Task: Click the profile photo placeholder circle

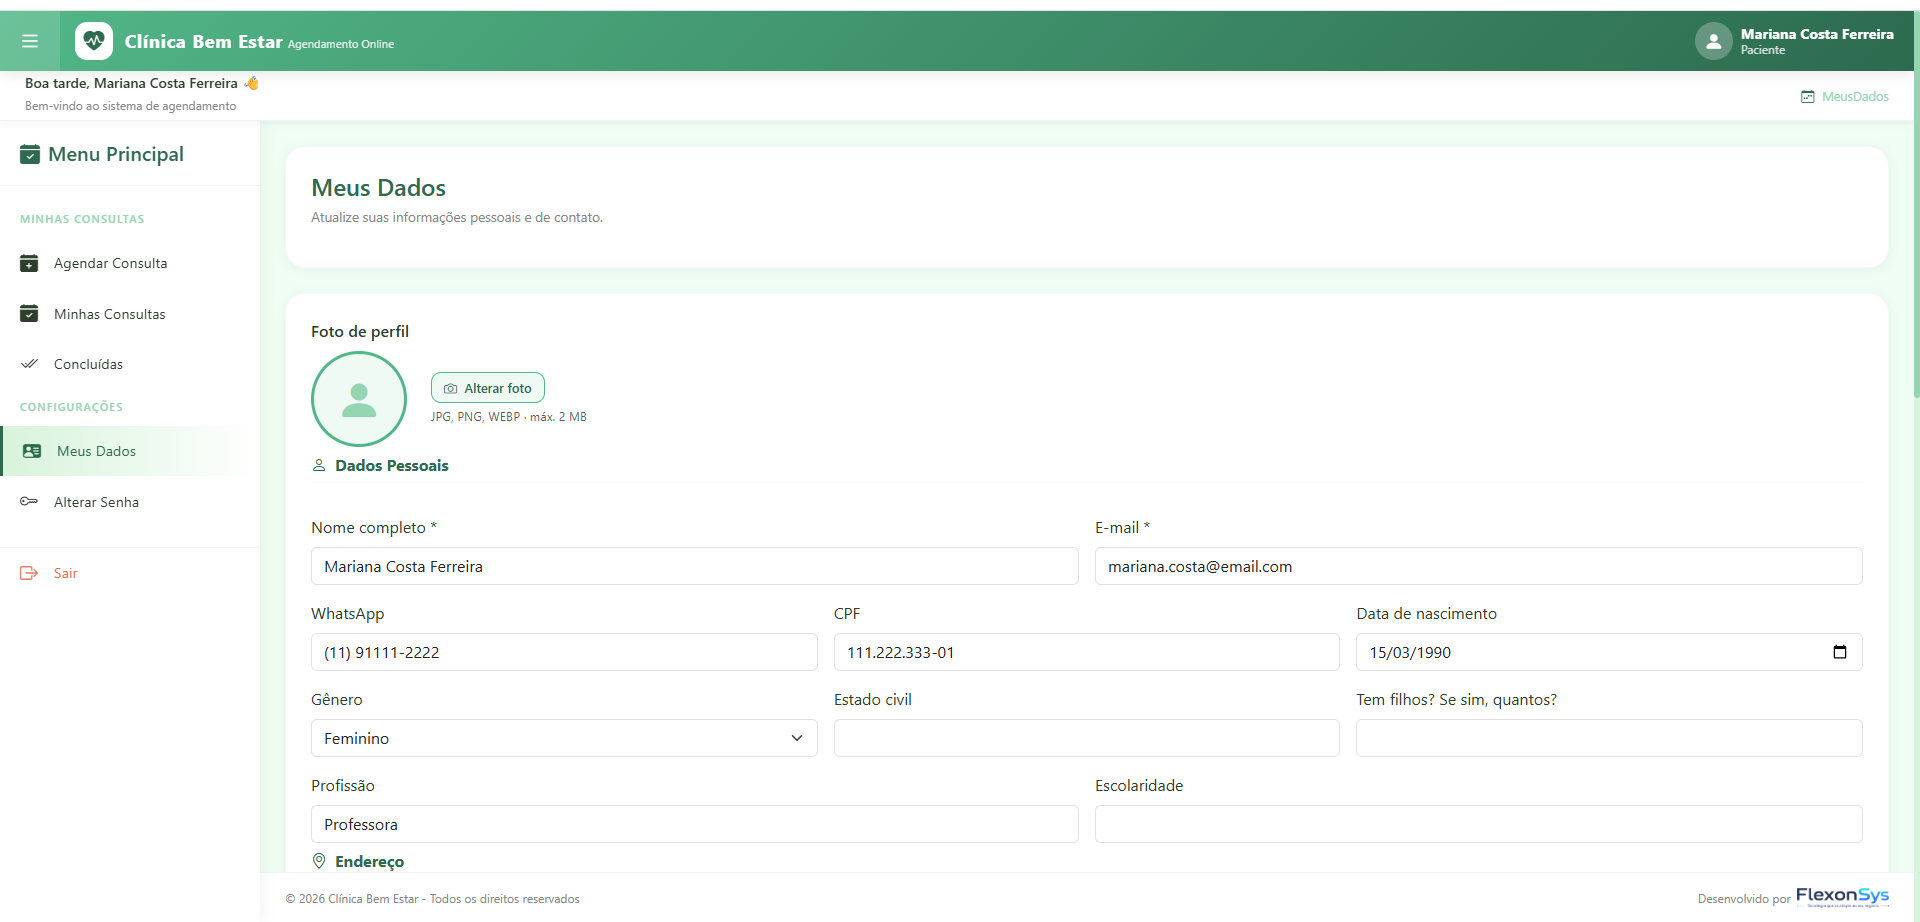Action: (359, 399)
